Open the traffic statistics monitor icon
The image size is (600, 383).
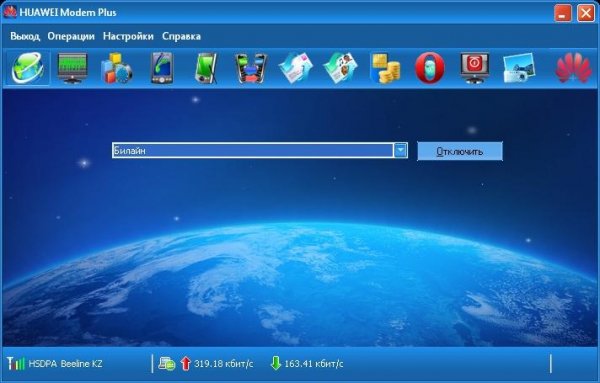(x=72, y=68)
